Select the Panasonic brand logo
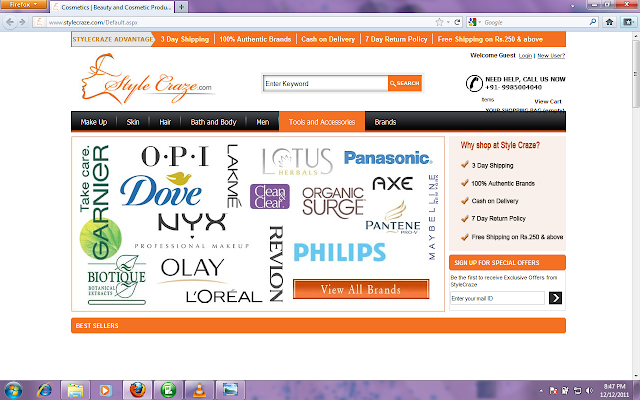The width and height of the screenshot is (640, 400). point(388,158)
